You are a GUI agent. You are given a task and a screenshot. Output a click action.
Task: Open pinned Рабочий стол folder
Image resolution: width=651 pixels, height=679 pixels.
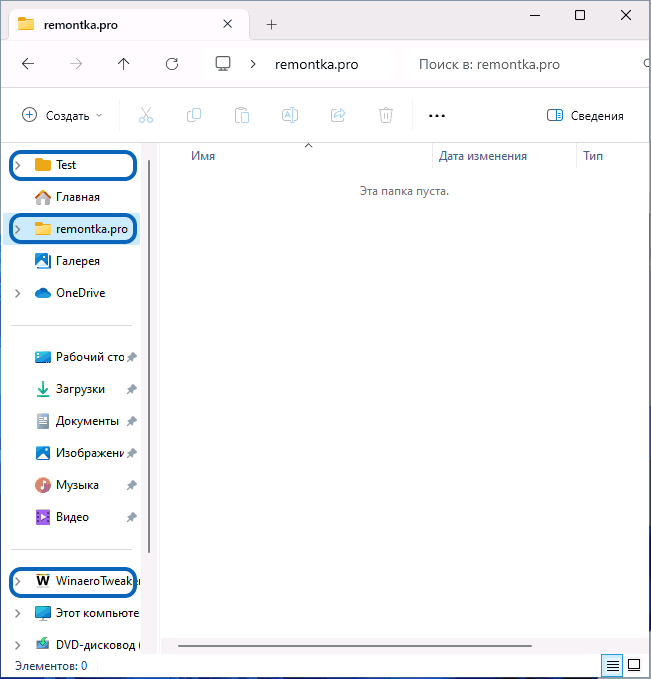80,357
